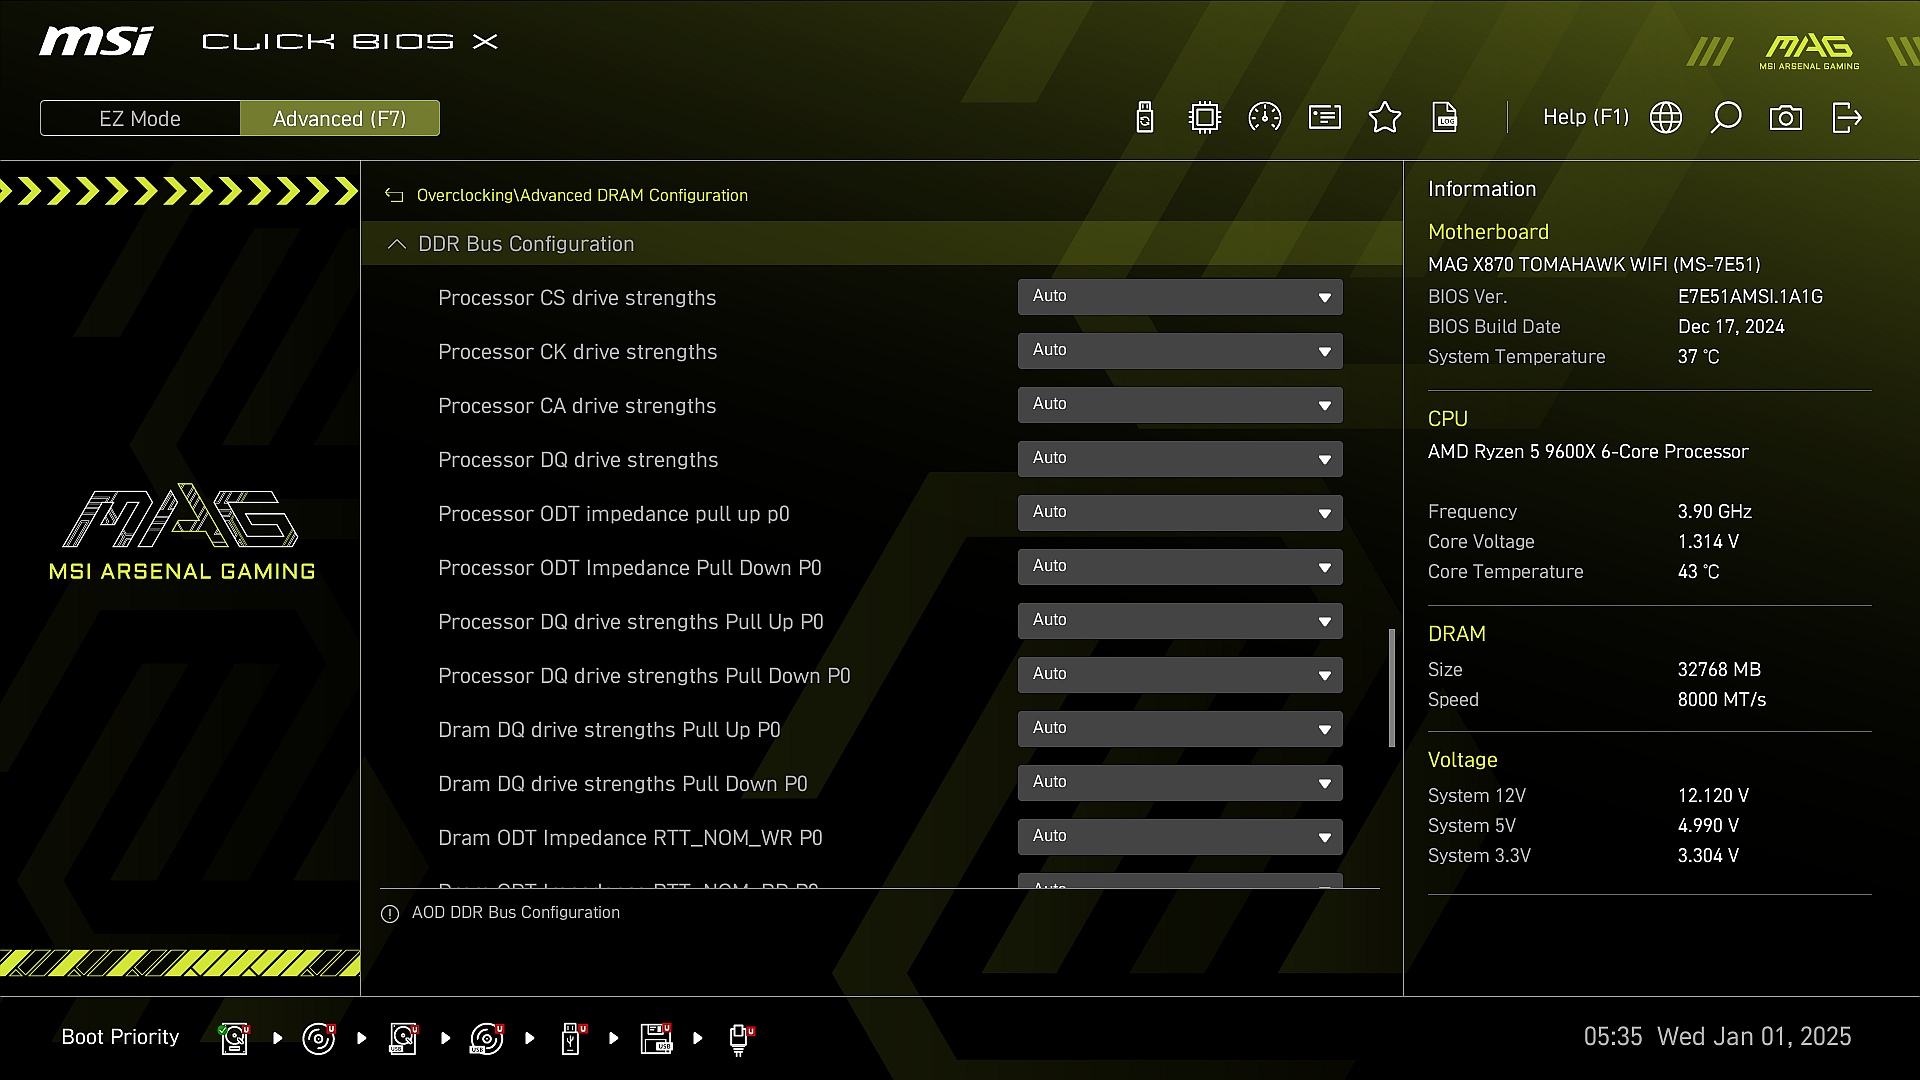
Task: Open the M-Flash USB update icon
Action: pyautogui.click(x=1145, y=118)
